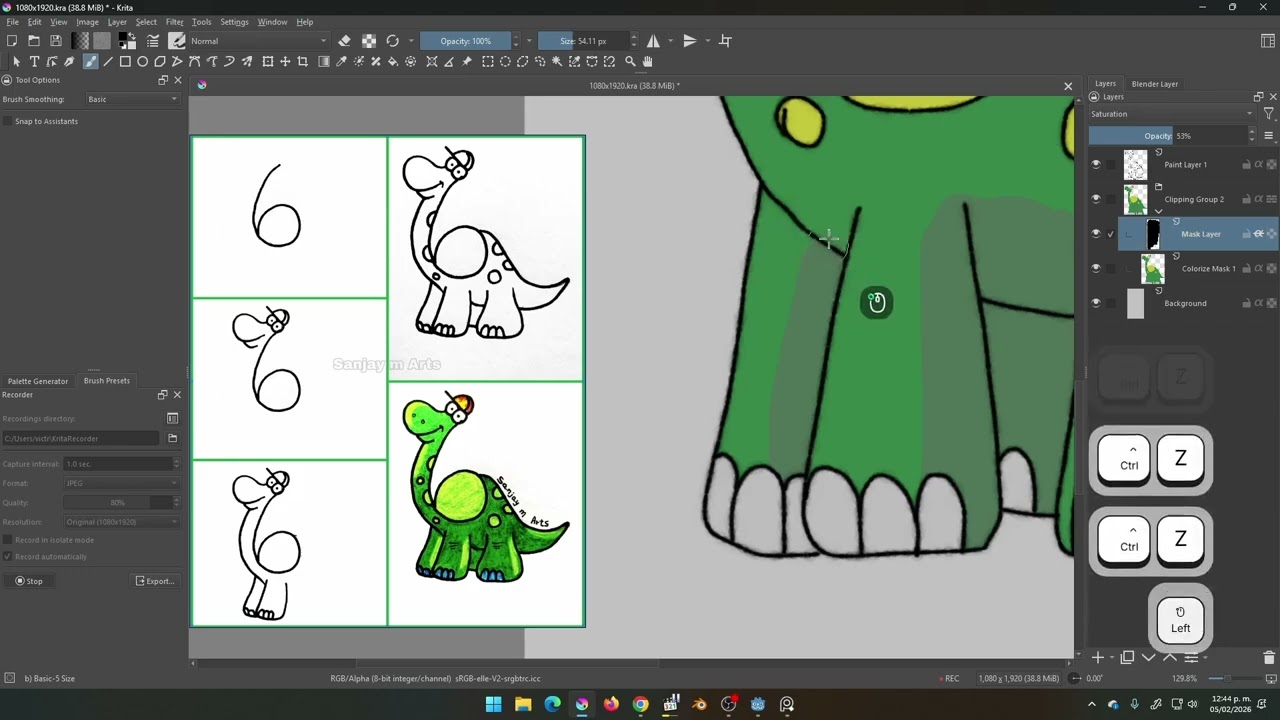Create a new document from the toolbar
1280x720 pixels.
(12, 41)
